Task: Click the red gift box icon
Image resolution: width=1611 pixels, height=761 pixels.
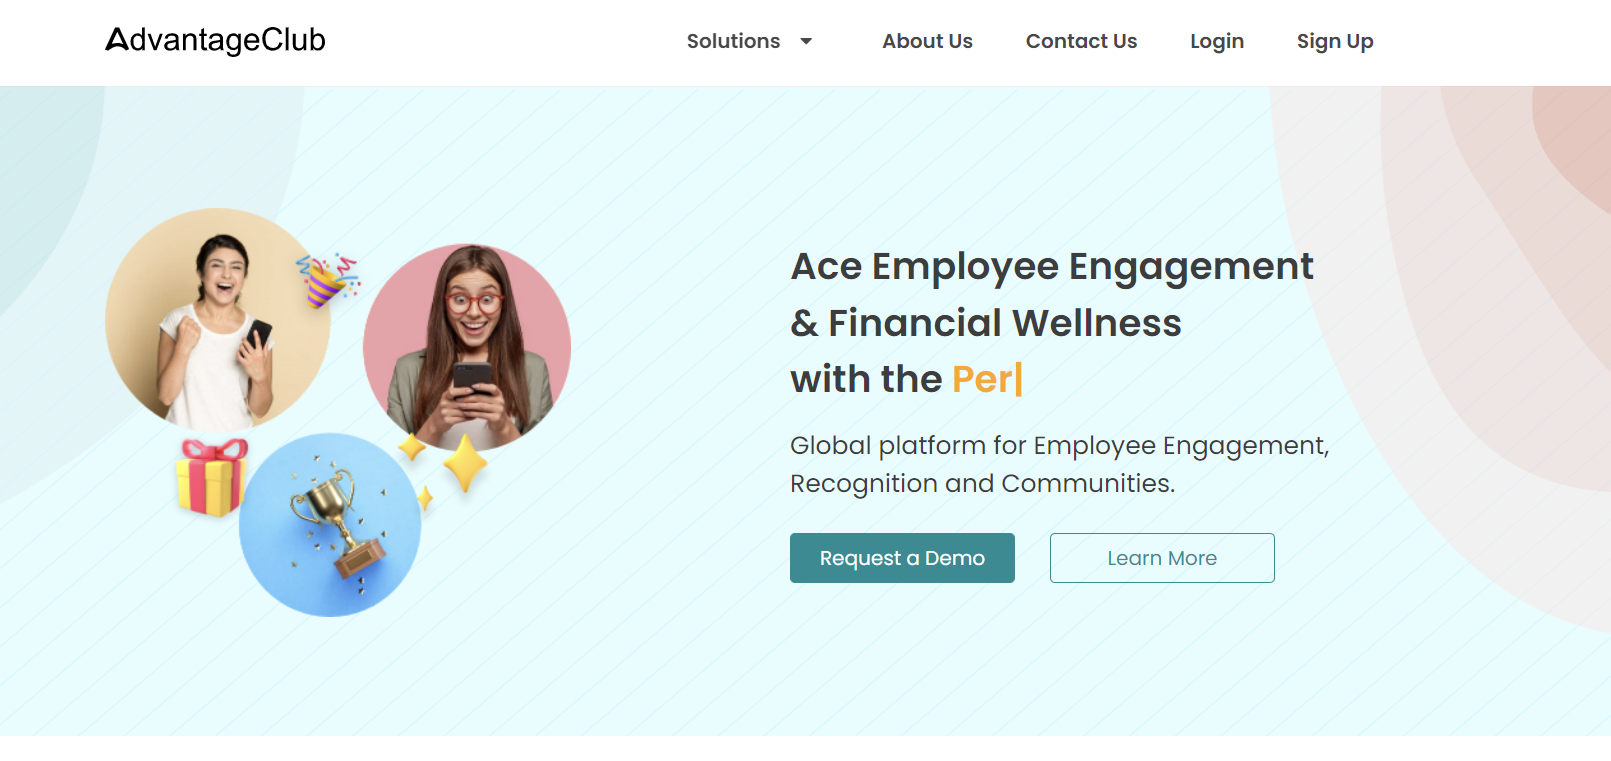Action: [x=211, y=477]
